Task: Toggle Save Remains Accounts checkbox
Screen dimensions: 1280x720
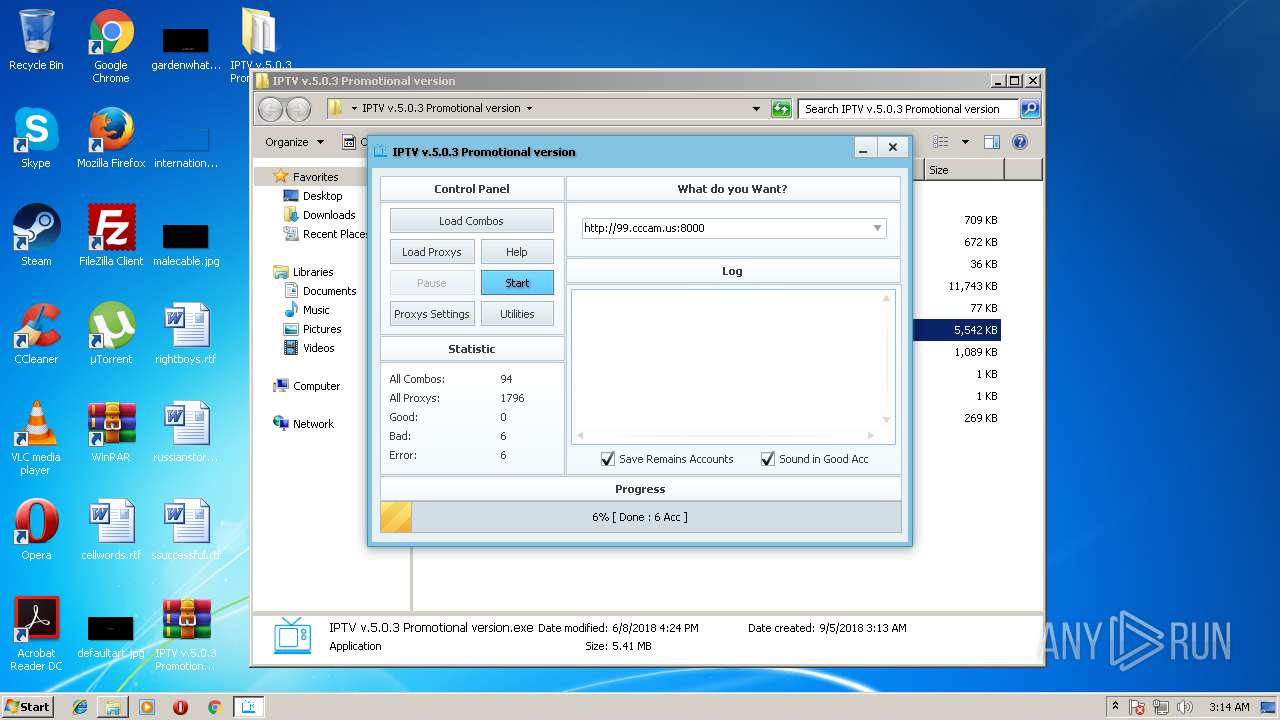Action: (x=608, y=459)
